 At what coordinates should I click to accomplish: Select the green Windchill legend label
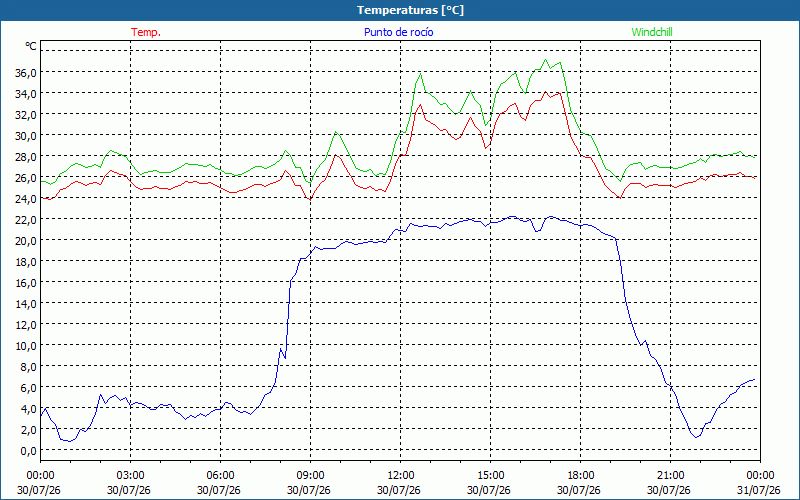click(652, 32)
